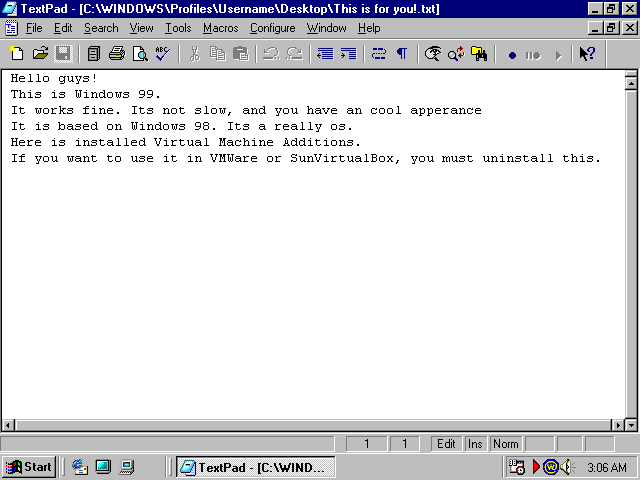Open Manage Files icon in toolbar

click(94, 53)
